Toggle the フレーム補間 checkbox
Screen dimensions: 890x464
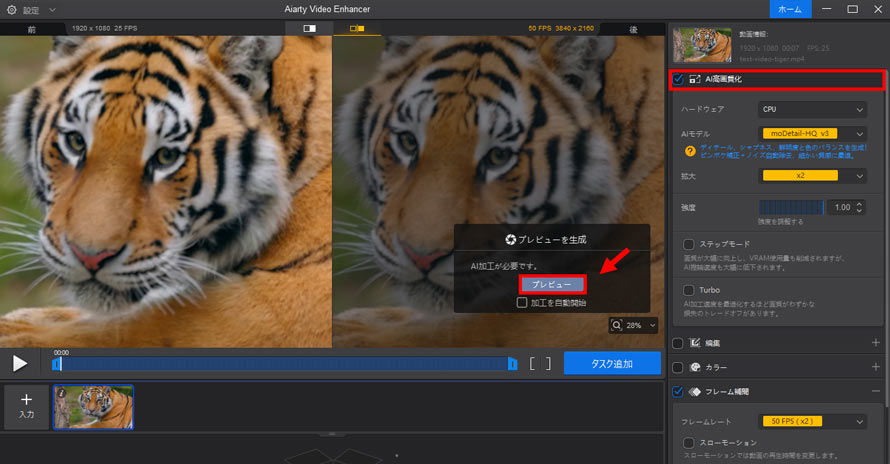tap(678, 391)
